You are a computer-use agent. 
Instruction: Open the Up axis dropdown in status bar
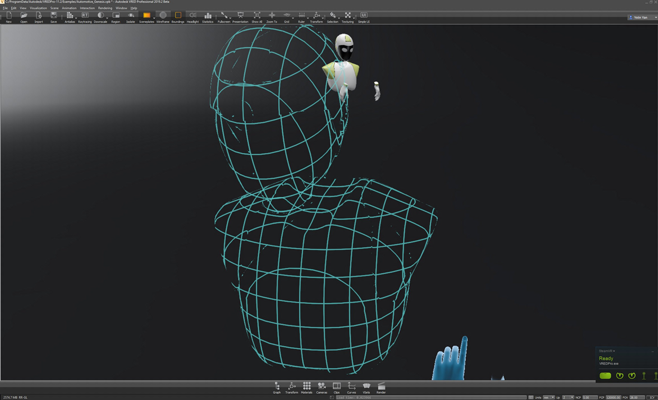click(568, 397)
